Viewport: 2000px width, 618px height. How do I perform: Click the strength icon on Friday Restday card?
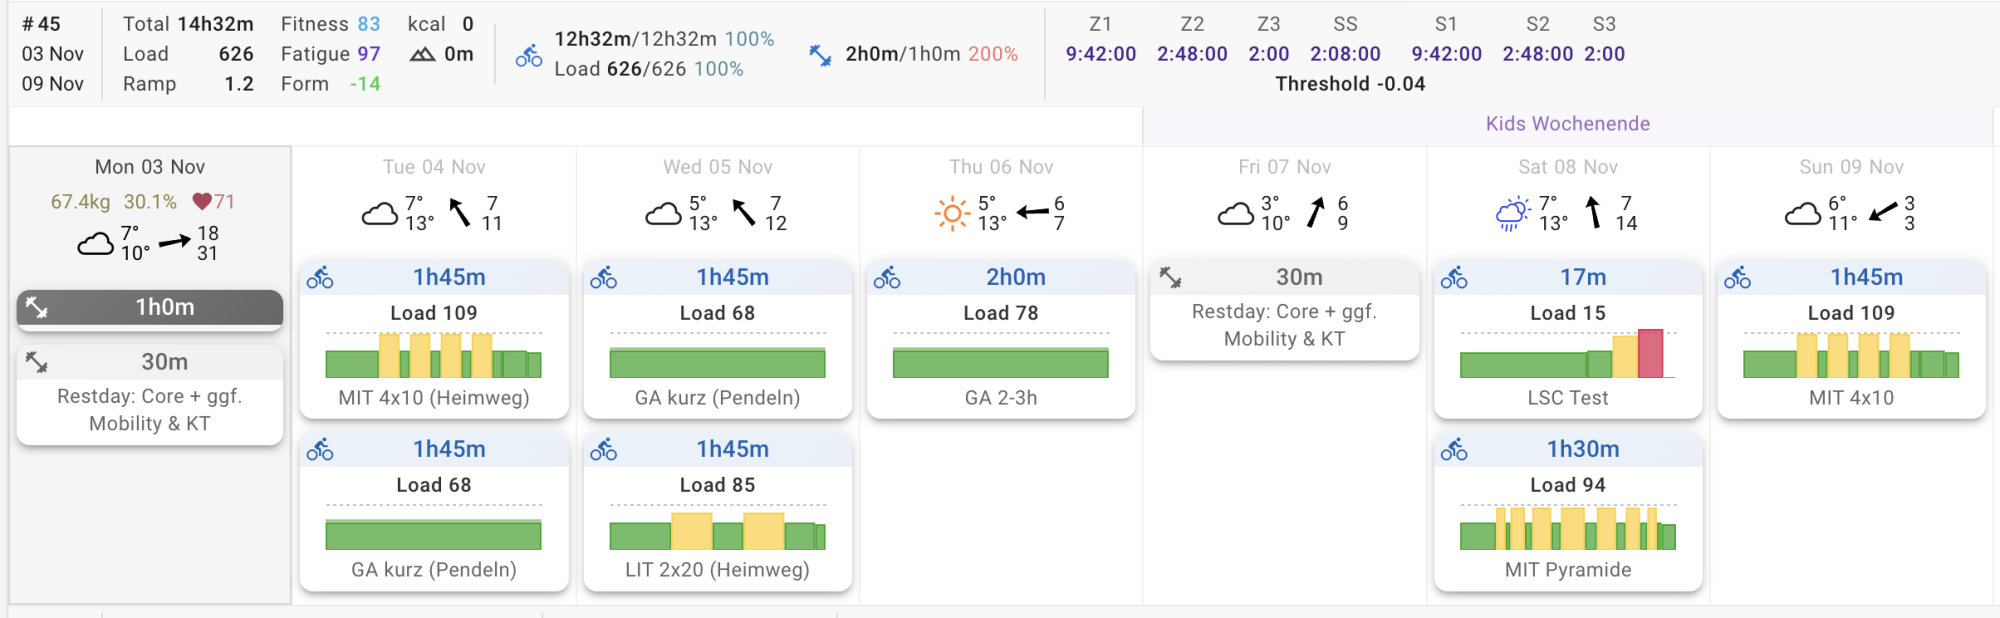1171,277
